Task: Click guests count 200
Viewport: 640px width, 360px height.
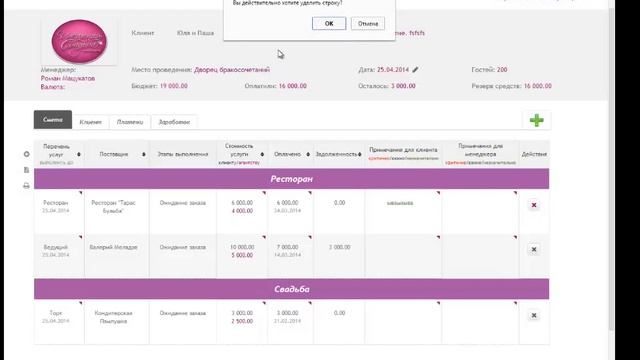Action: pos(502,70)
